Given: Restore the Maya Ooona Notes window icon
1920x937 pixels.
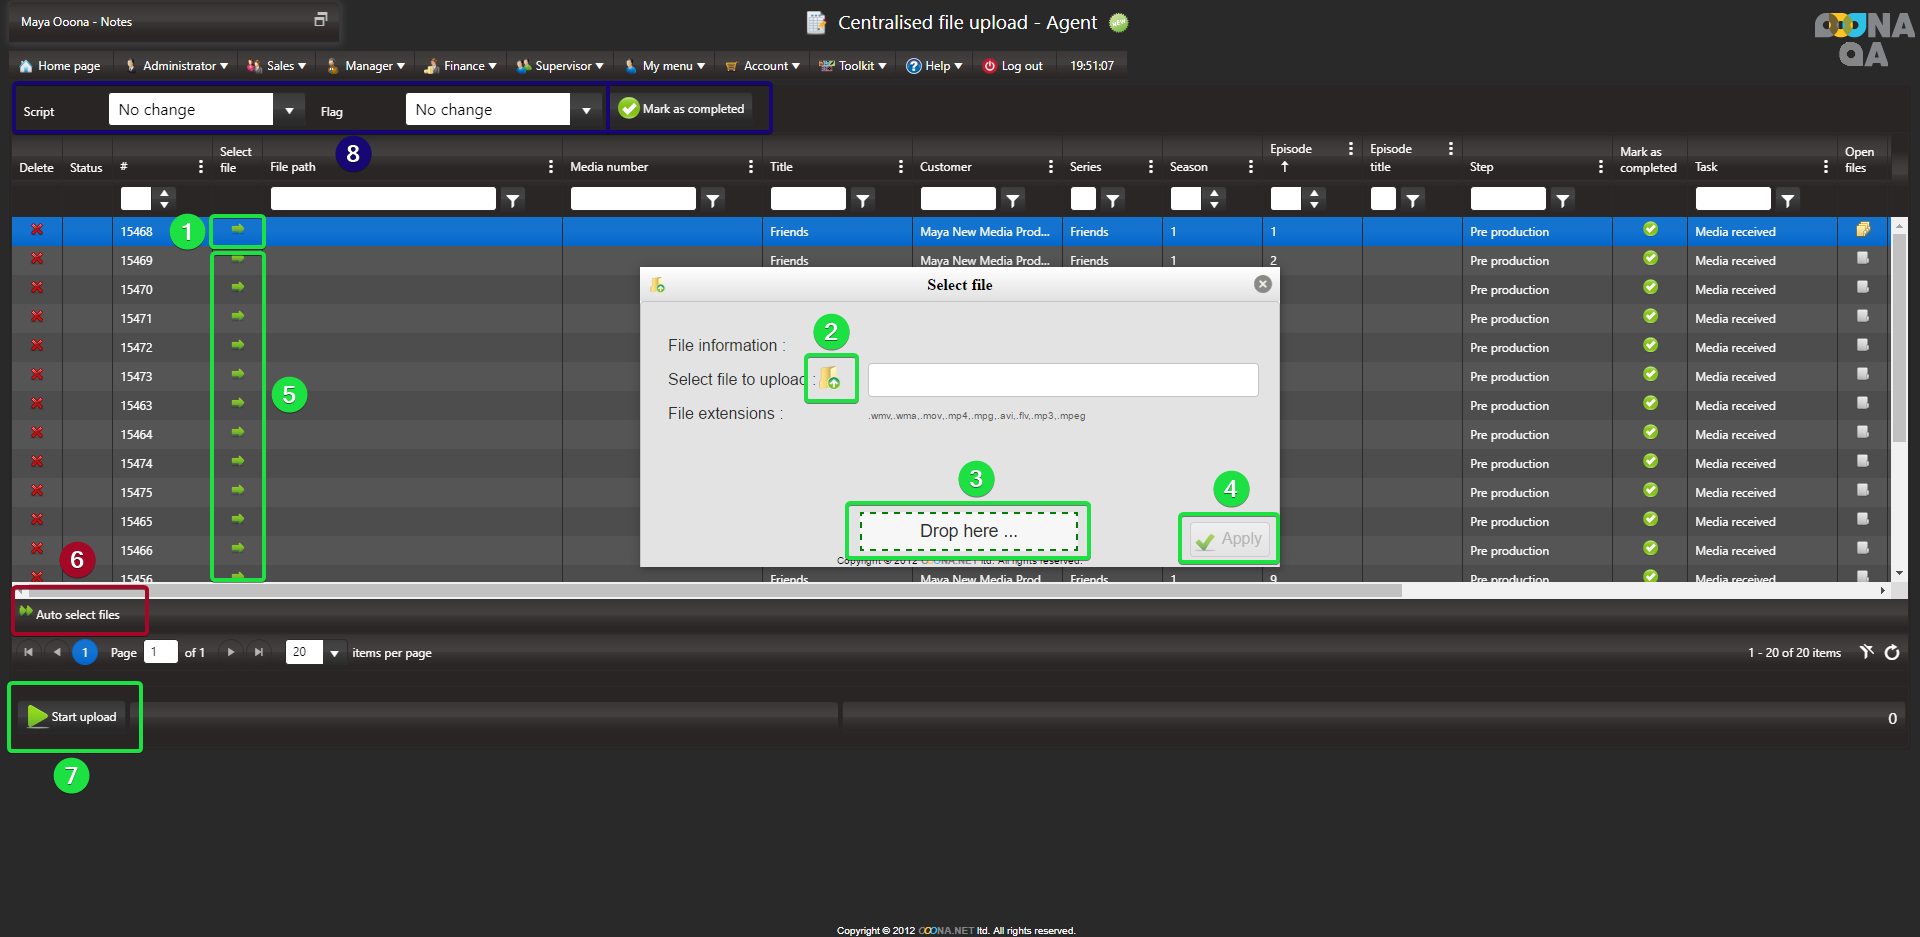Looking at the screenshot, I should click(320, 20).
